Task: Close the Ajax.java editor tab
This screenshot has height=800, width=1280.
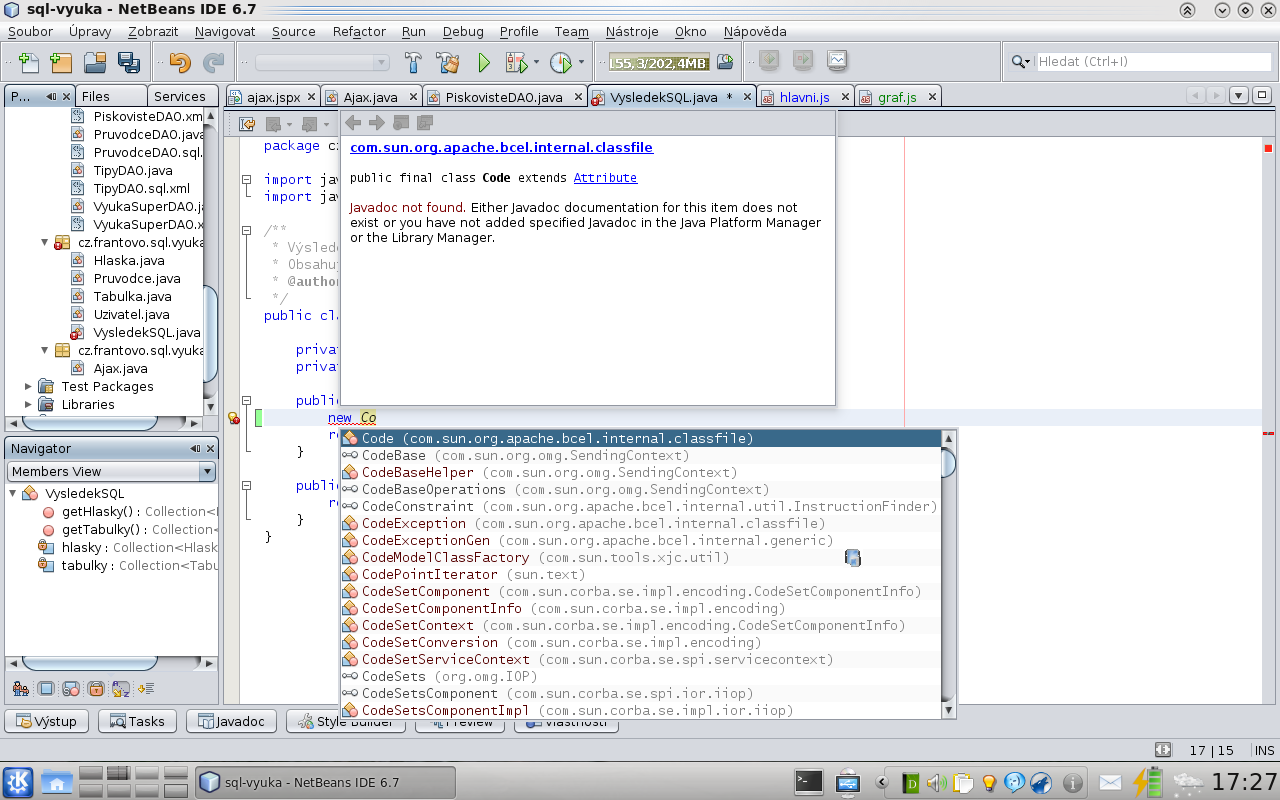Action: click(412, 97)
